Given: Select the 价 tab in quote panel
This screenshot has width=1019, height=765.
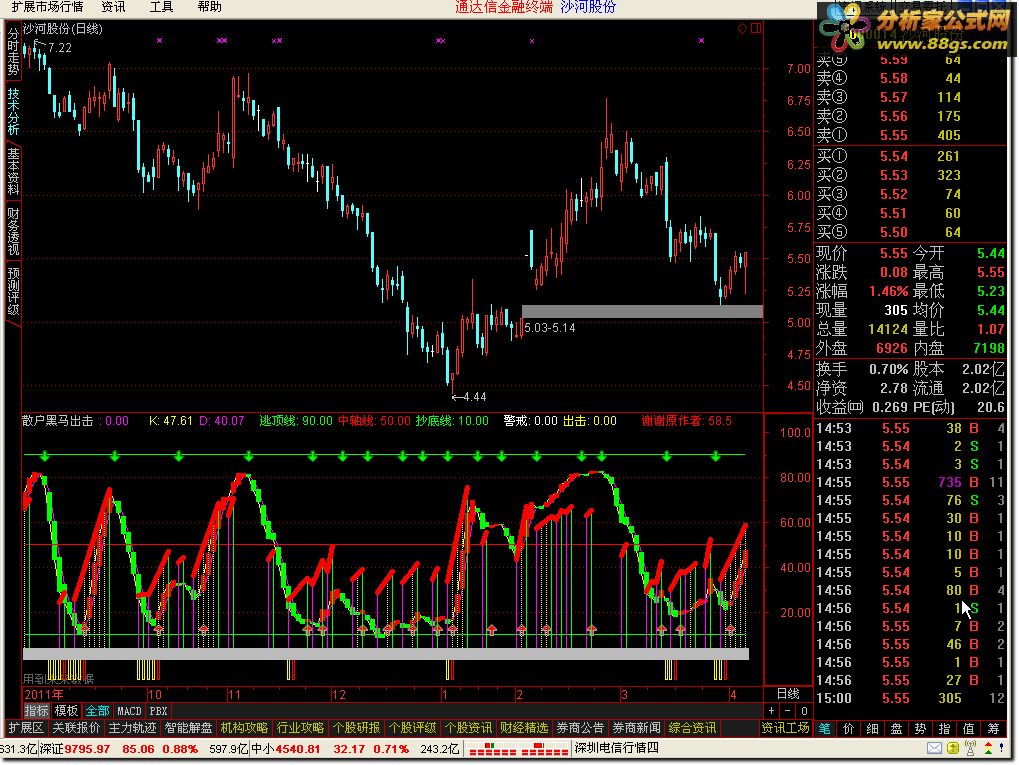Looking at the screenshot, I should (849, 729).
